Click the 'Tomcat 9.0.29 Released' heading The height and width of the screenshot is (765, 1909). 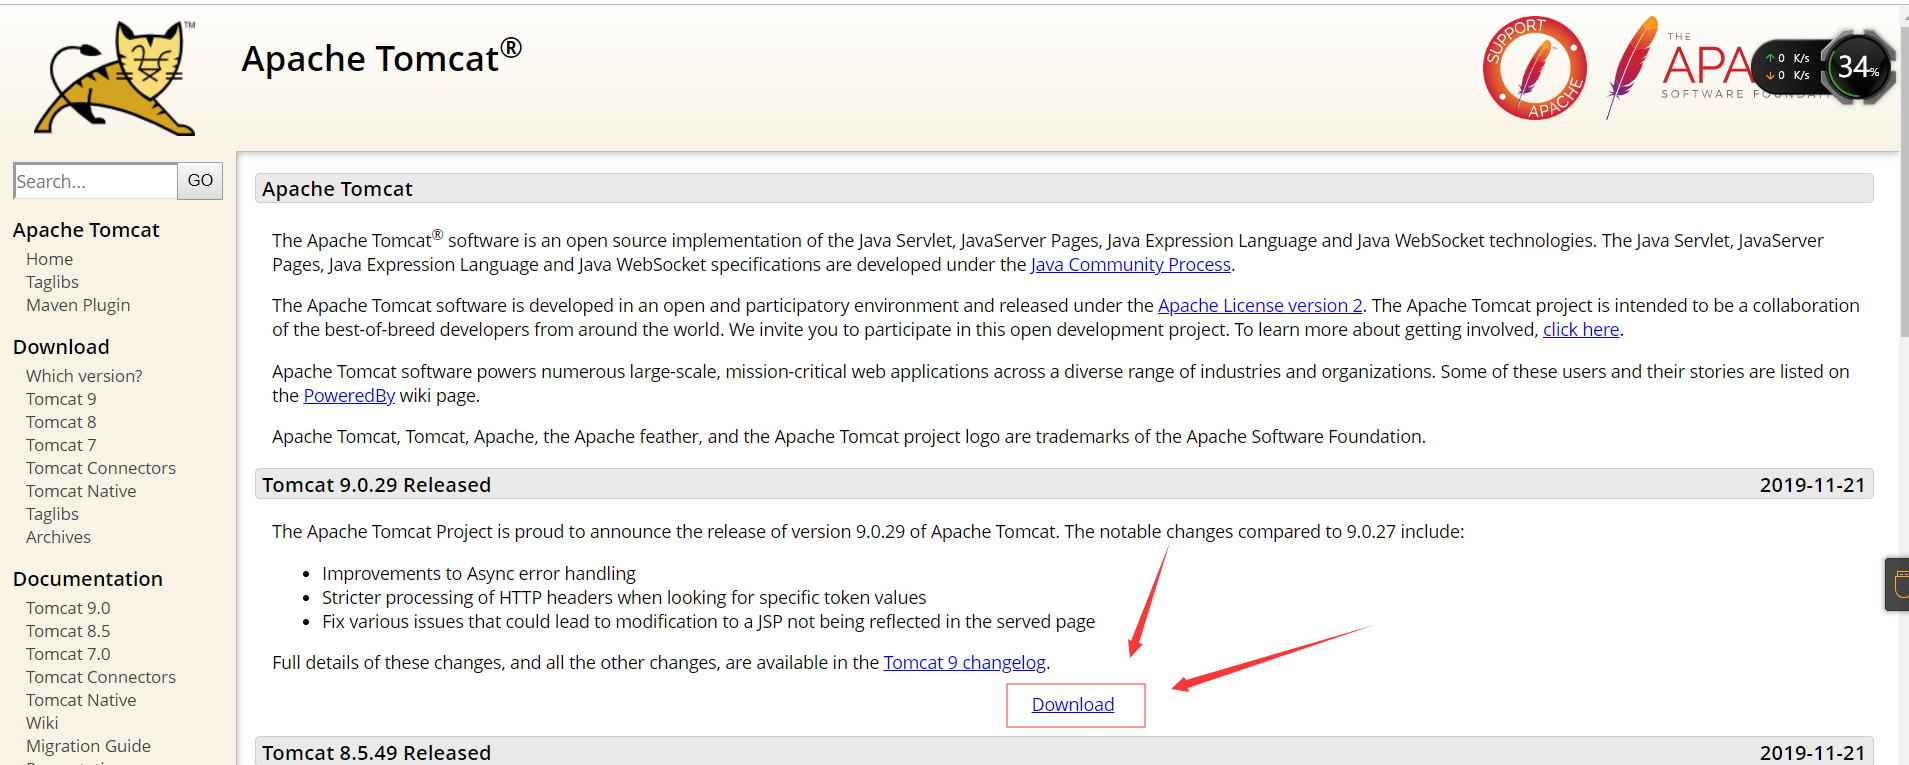[x=377, y=485]
